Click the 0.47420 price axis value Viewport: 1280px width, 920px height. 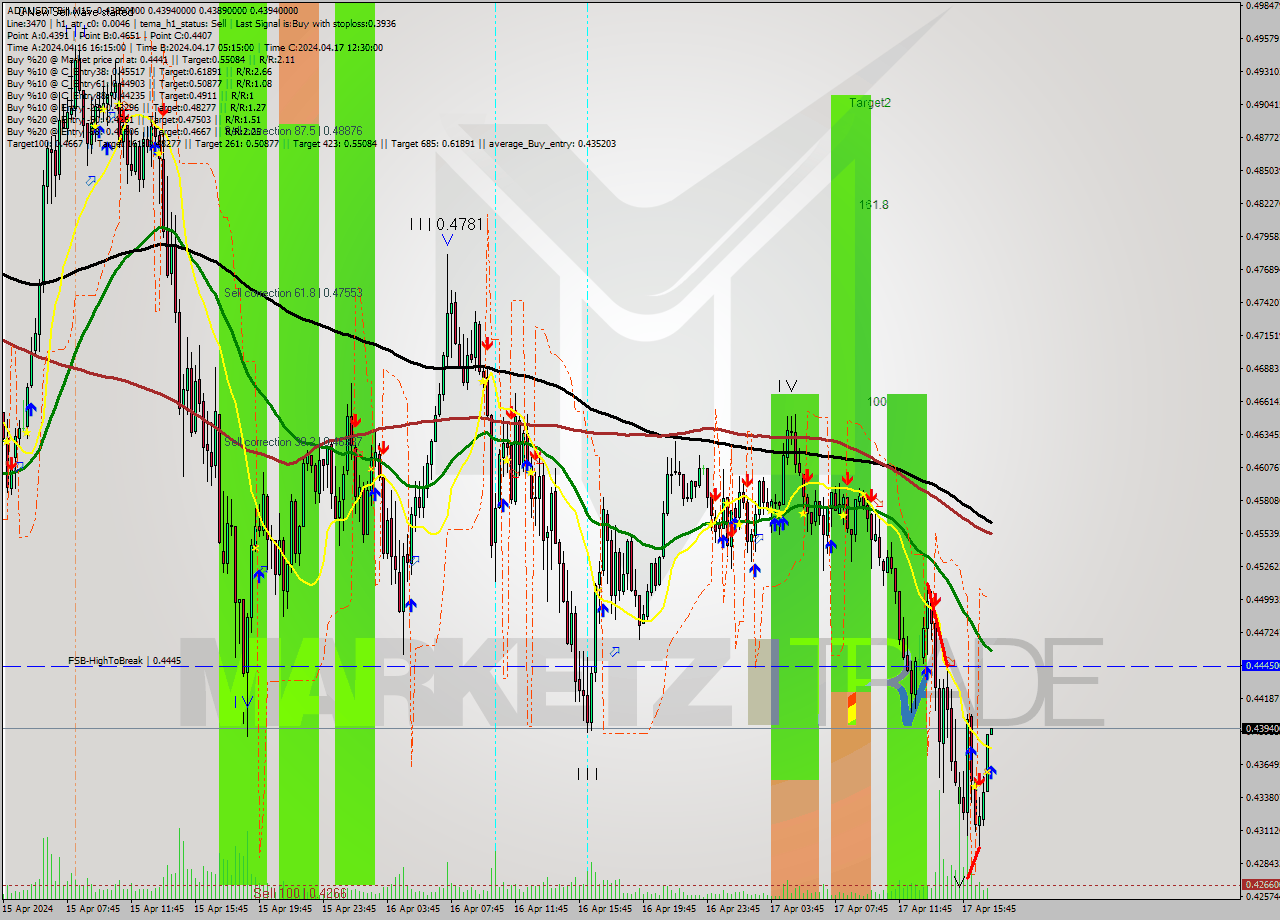(x=1263, y=302)
